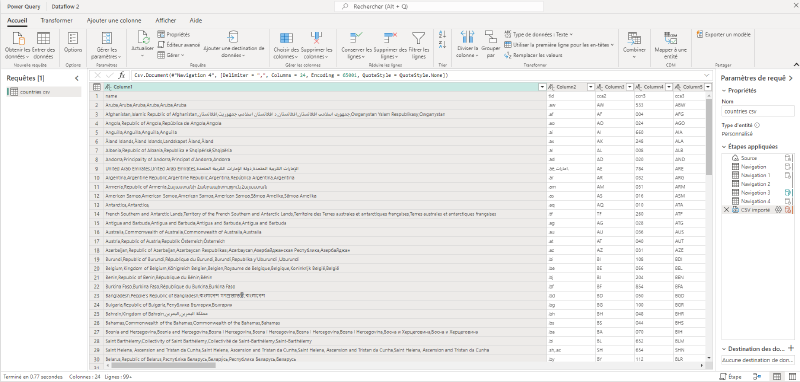Click Diviser la colonne

[467, 44]
